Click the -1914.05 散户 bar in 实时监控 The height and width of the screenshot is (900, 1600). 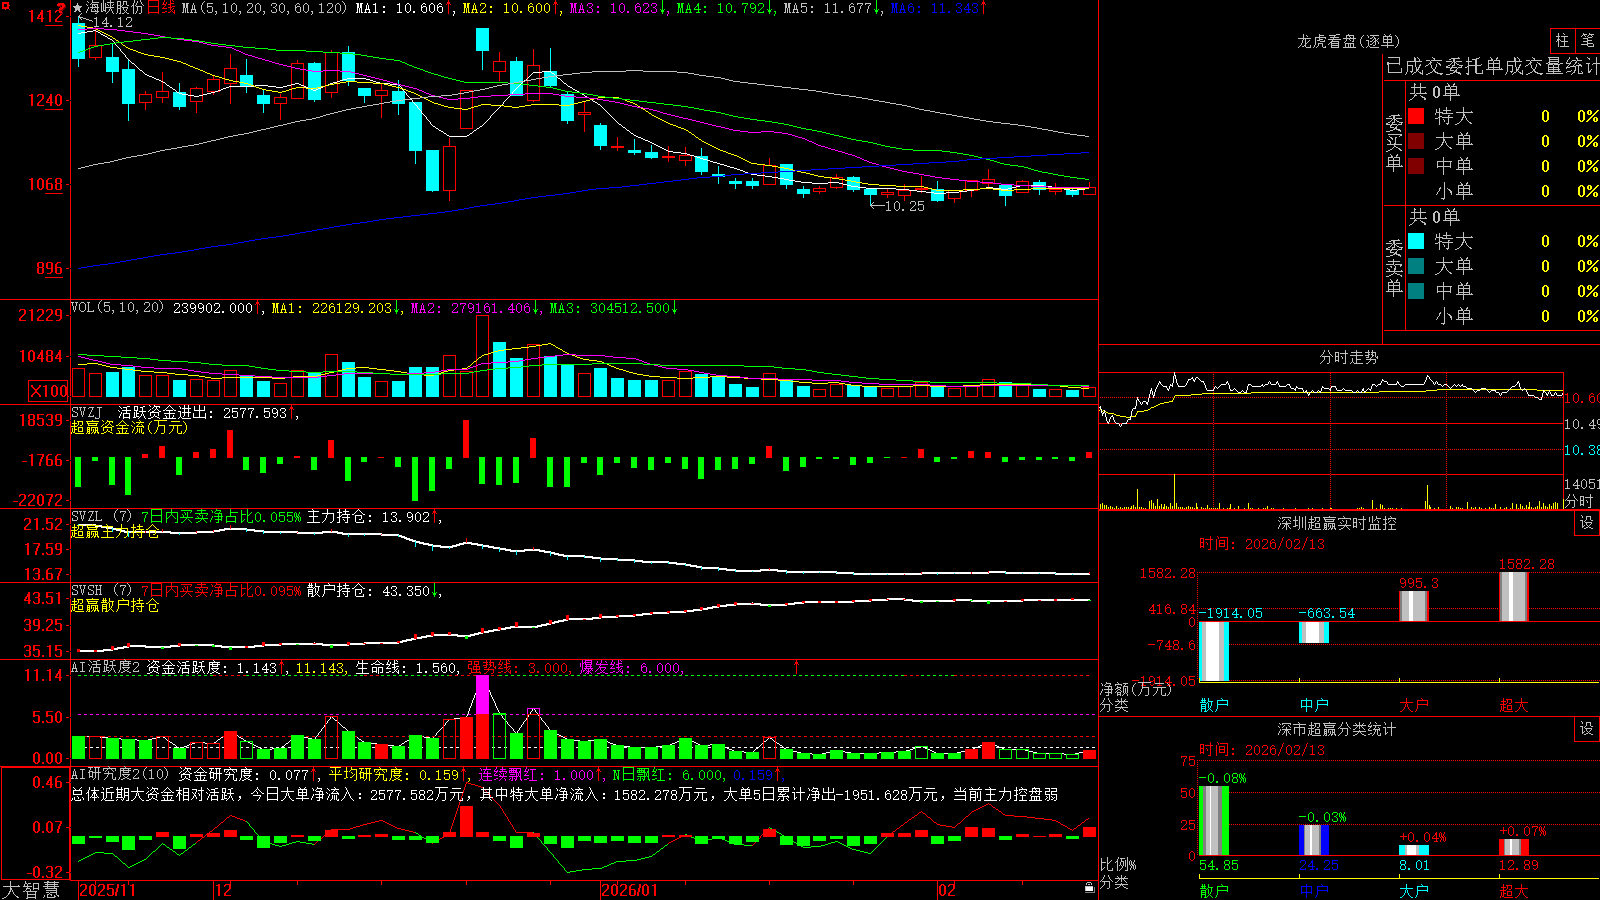tap(1214, 651)
